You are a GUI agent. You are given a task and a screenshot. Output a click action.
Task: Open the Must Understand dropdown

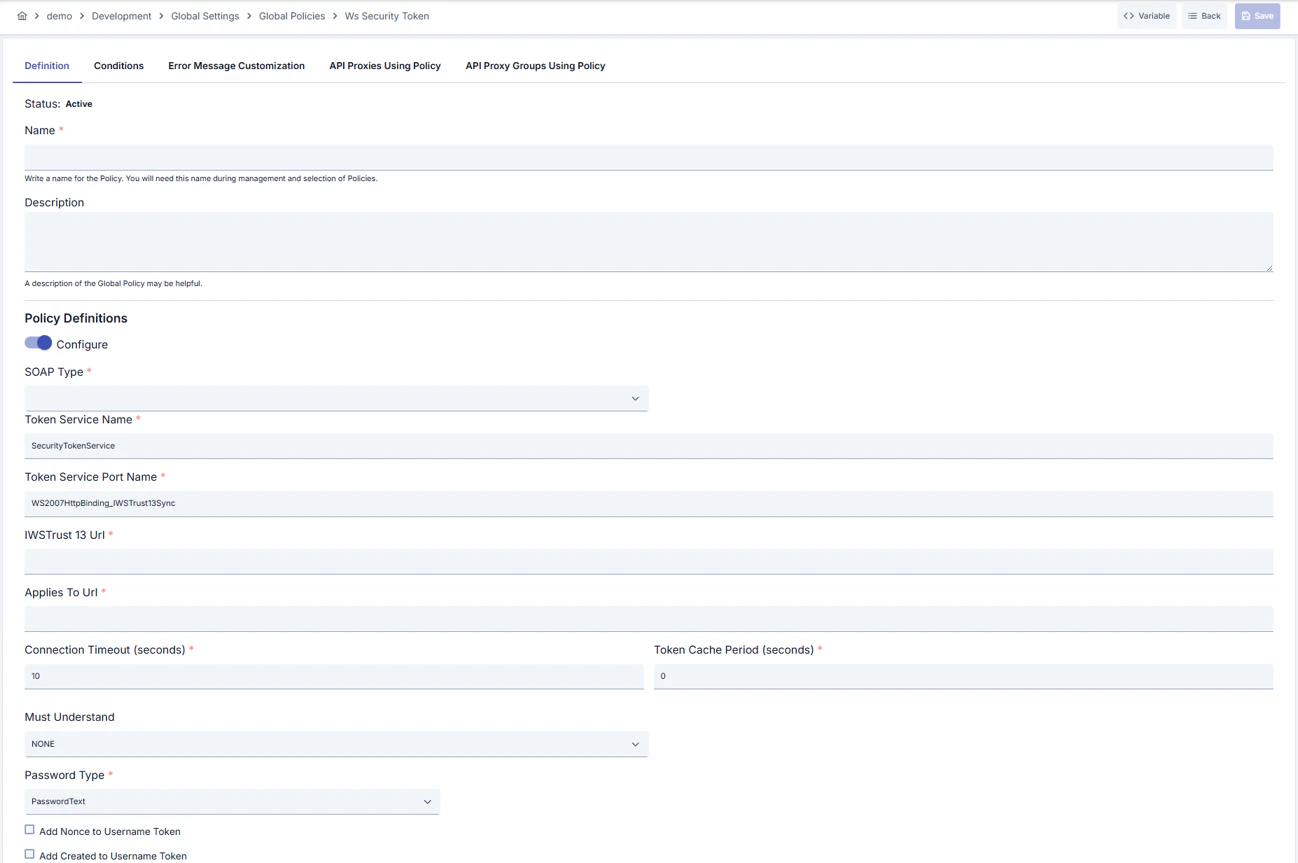(x=336, y=744)
